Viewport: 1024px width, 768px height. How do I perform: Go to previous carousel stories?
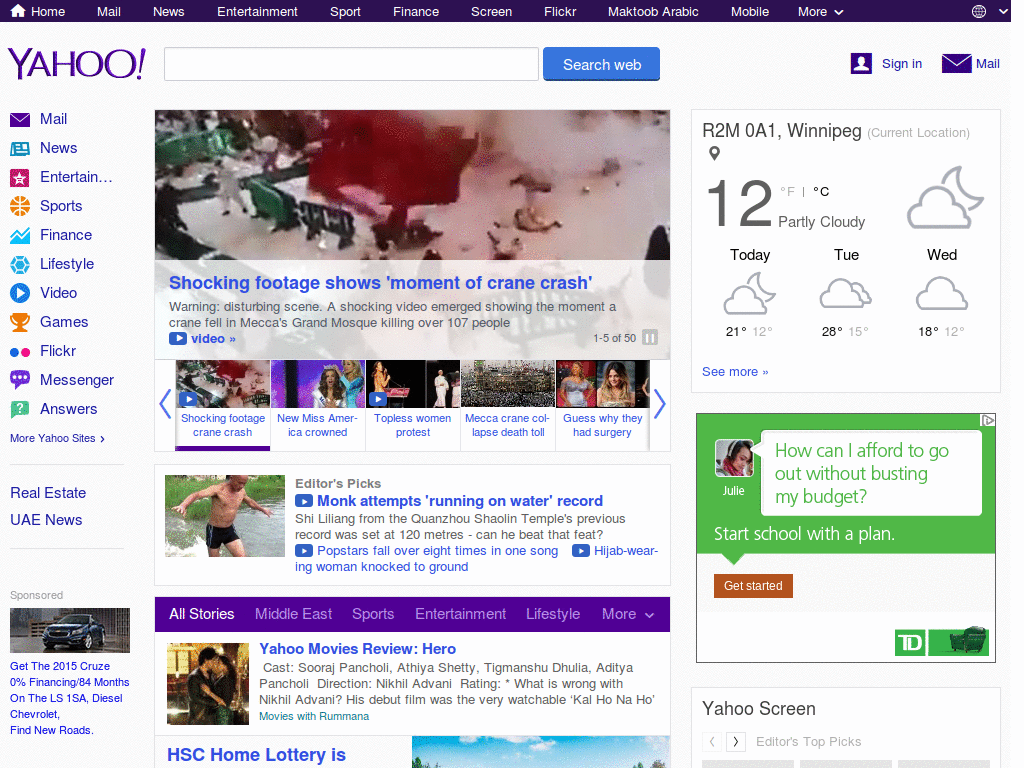pos(165,404)
